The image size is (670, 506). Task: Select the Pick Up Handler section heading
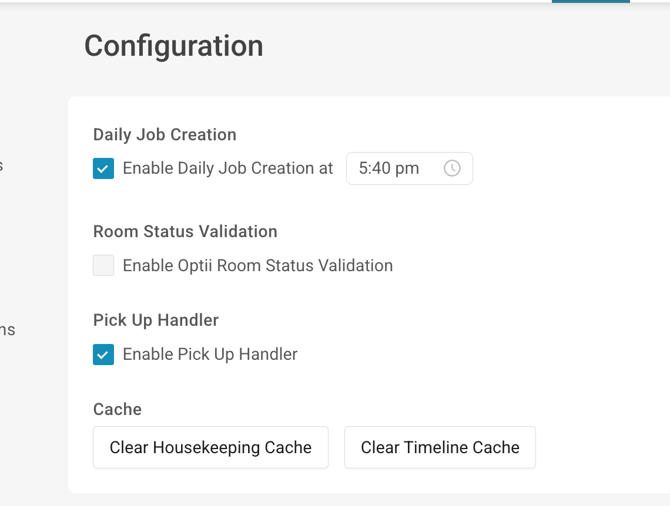(156, 320)
